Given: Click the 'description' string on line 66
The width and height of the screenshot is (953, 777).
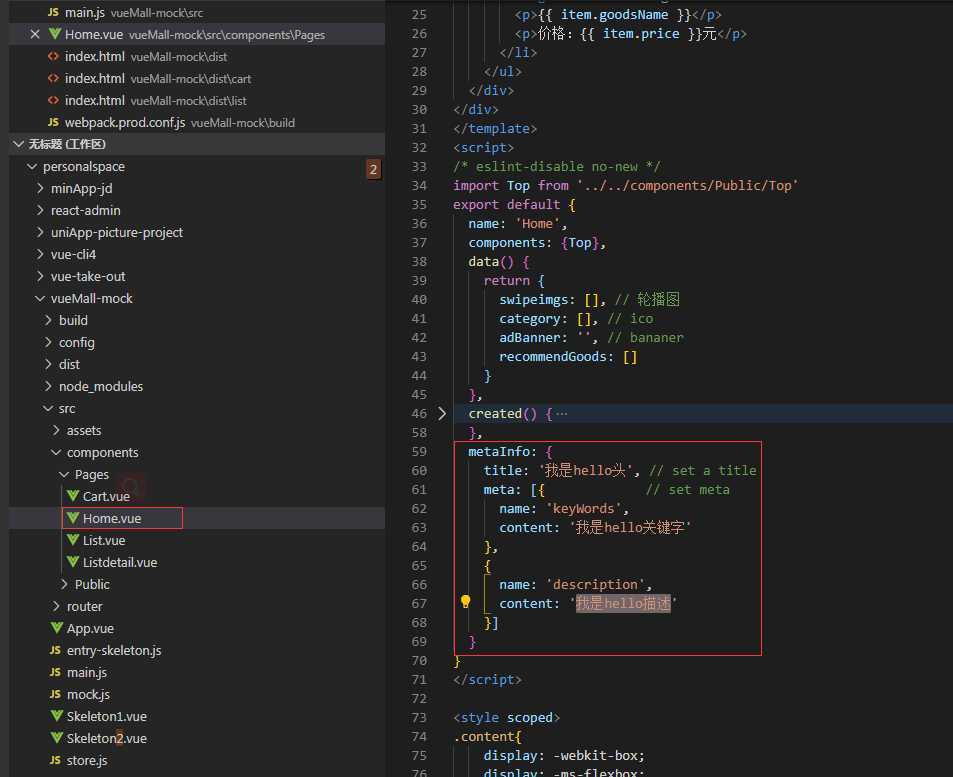Looking at the screenshot, I should pyautogui.click(x=595, y=584).
